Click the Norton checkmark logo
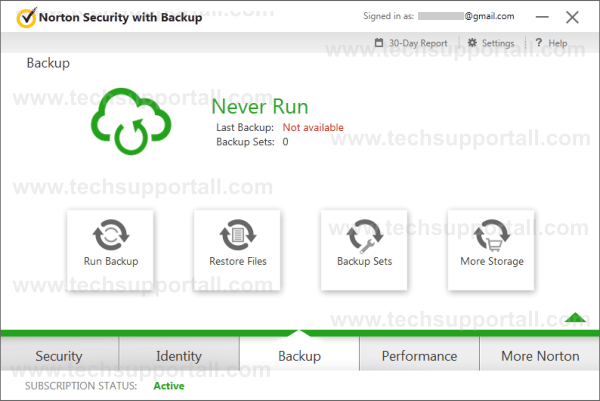The height and width of the screenshot is (401, 600). coord(27,18)
